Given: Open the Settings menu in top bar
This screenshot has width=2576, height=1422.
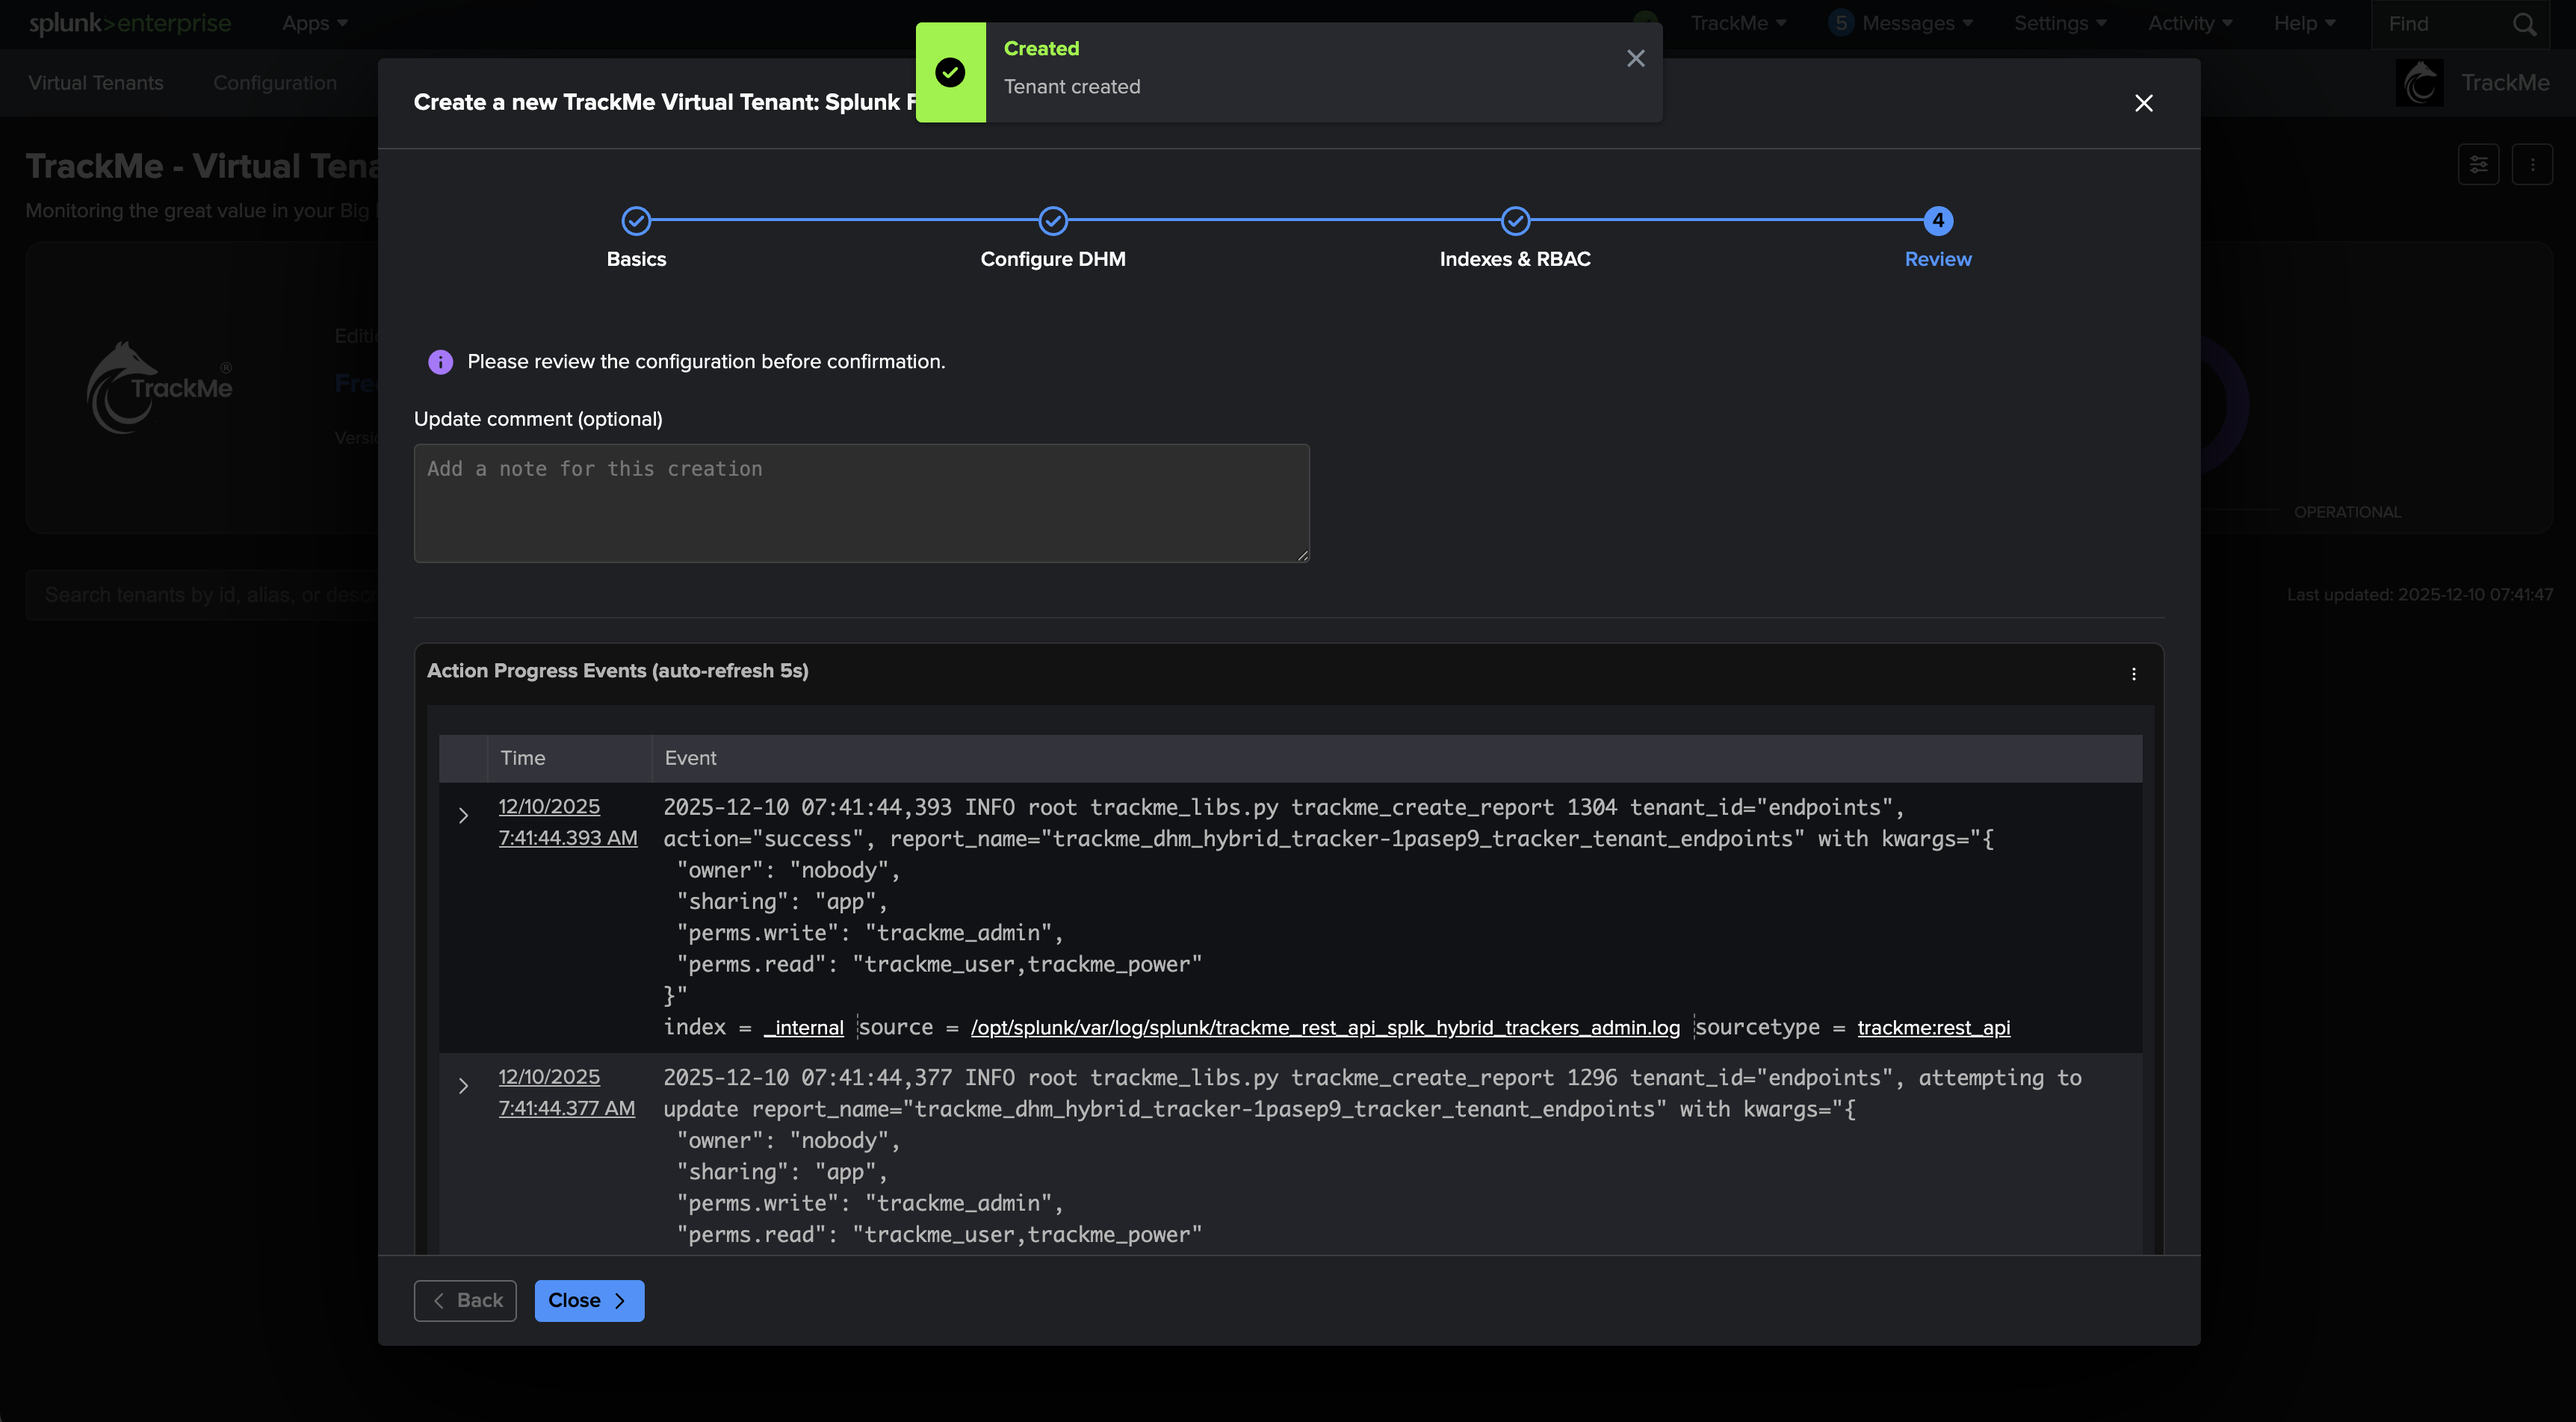Looking at the screenshot, I should tap(2059, 23).
